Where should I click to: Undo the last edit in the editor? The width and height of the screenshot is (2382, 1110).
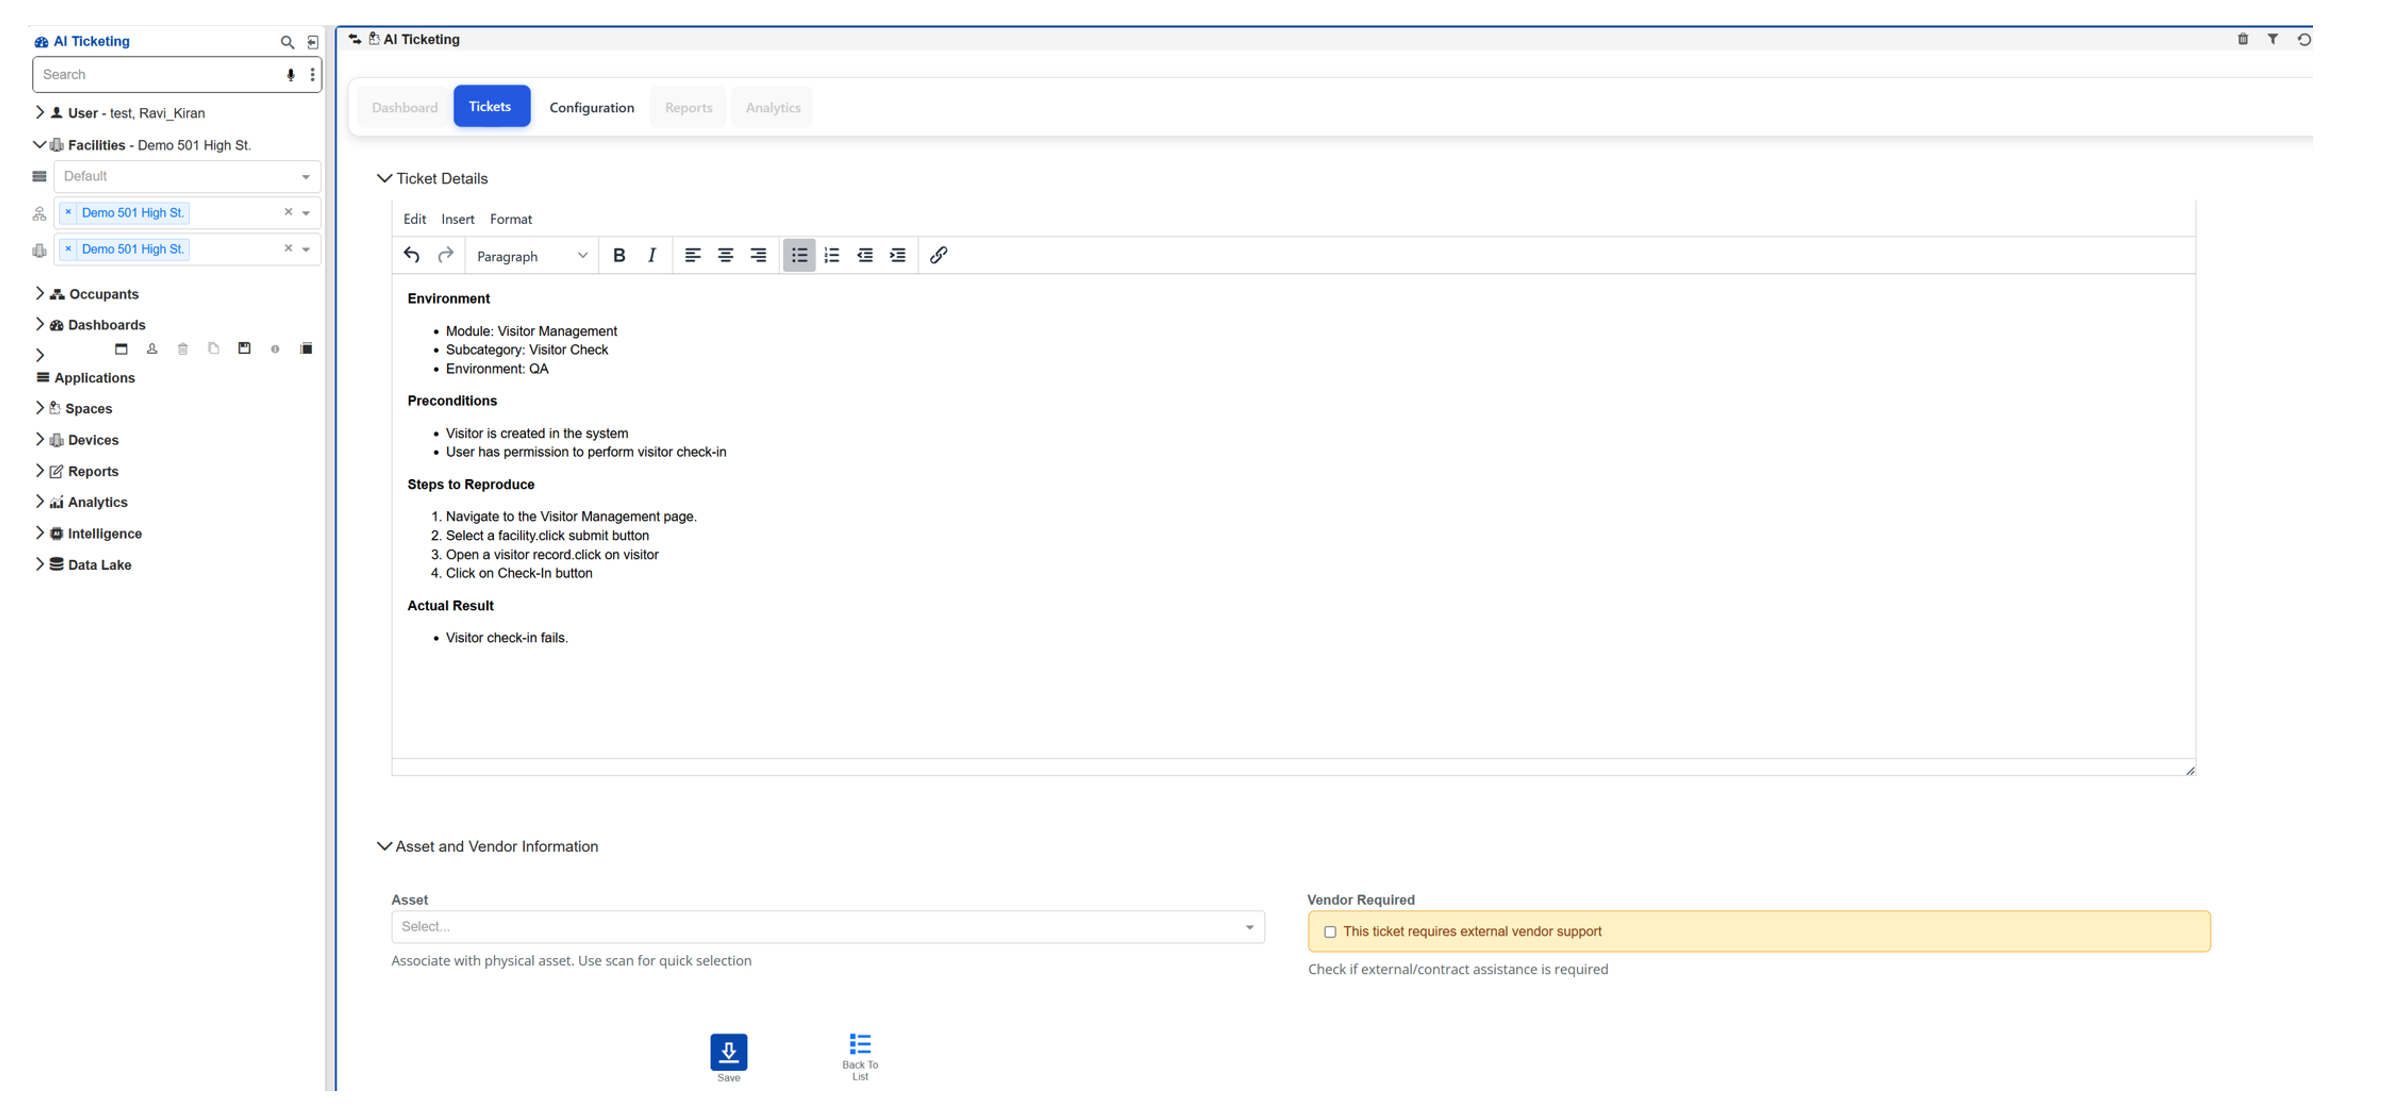pyautogui.click(x=411, y=255)
